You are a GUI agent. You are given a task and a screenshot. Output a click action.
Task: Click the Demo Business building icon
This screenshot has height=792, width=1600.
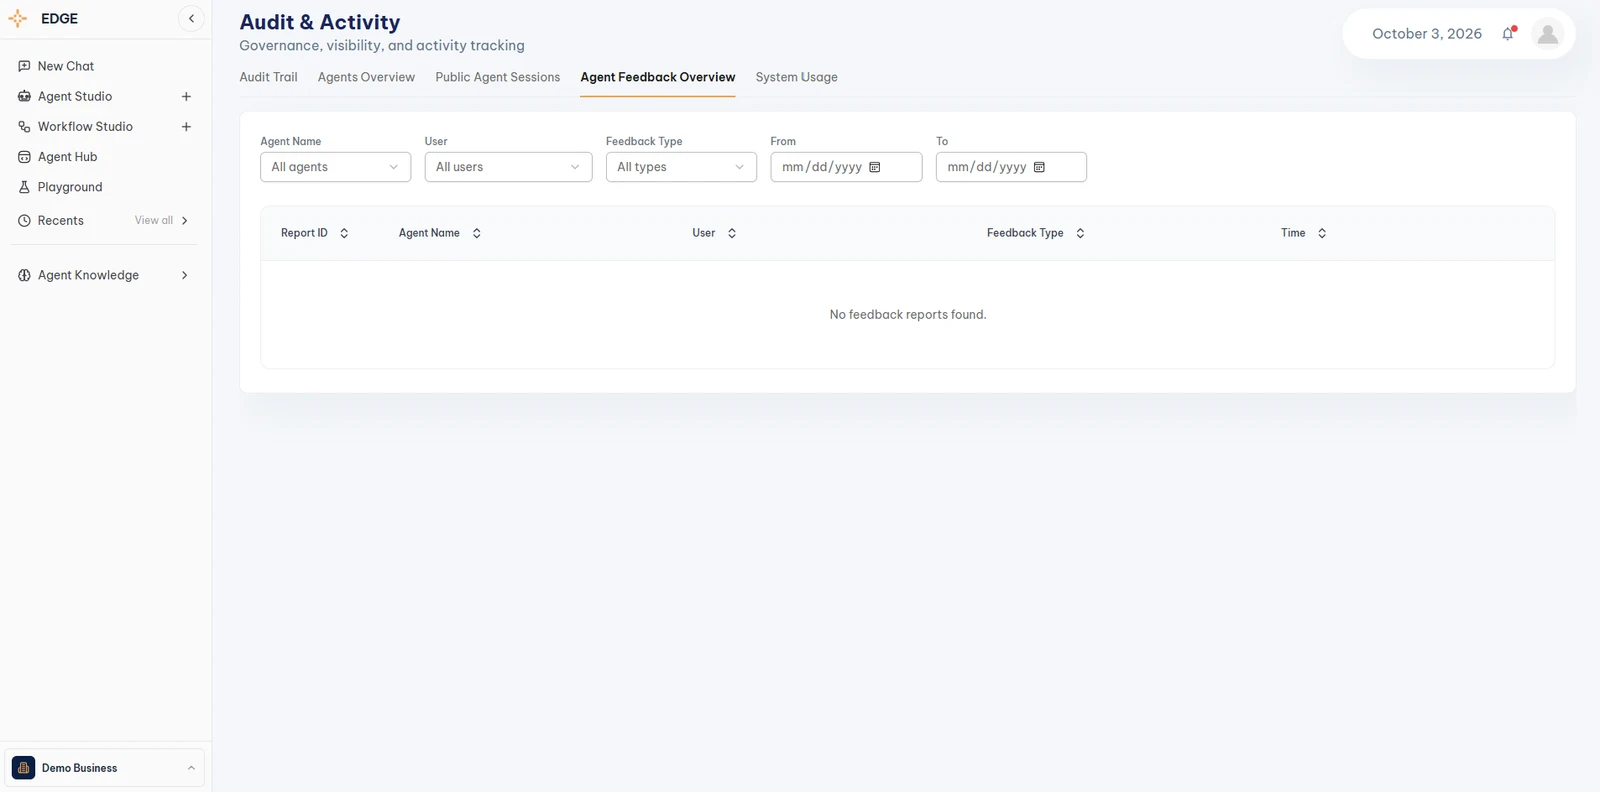point(23,768)
